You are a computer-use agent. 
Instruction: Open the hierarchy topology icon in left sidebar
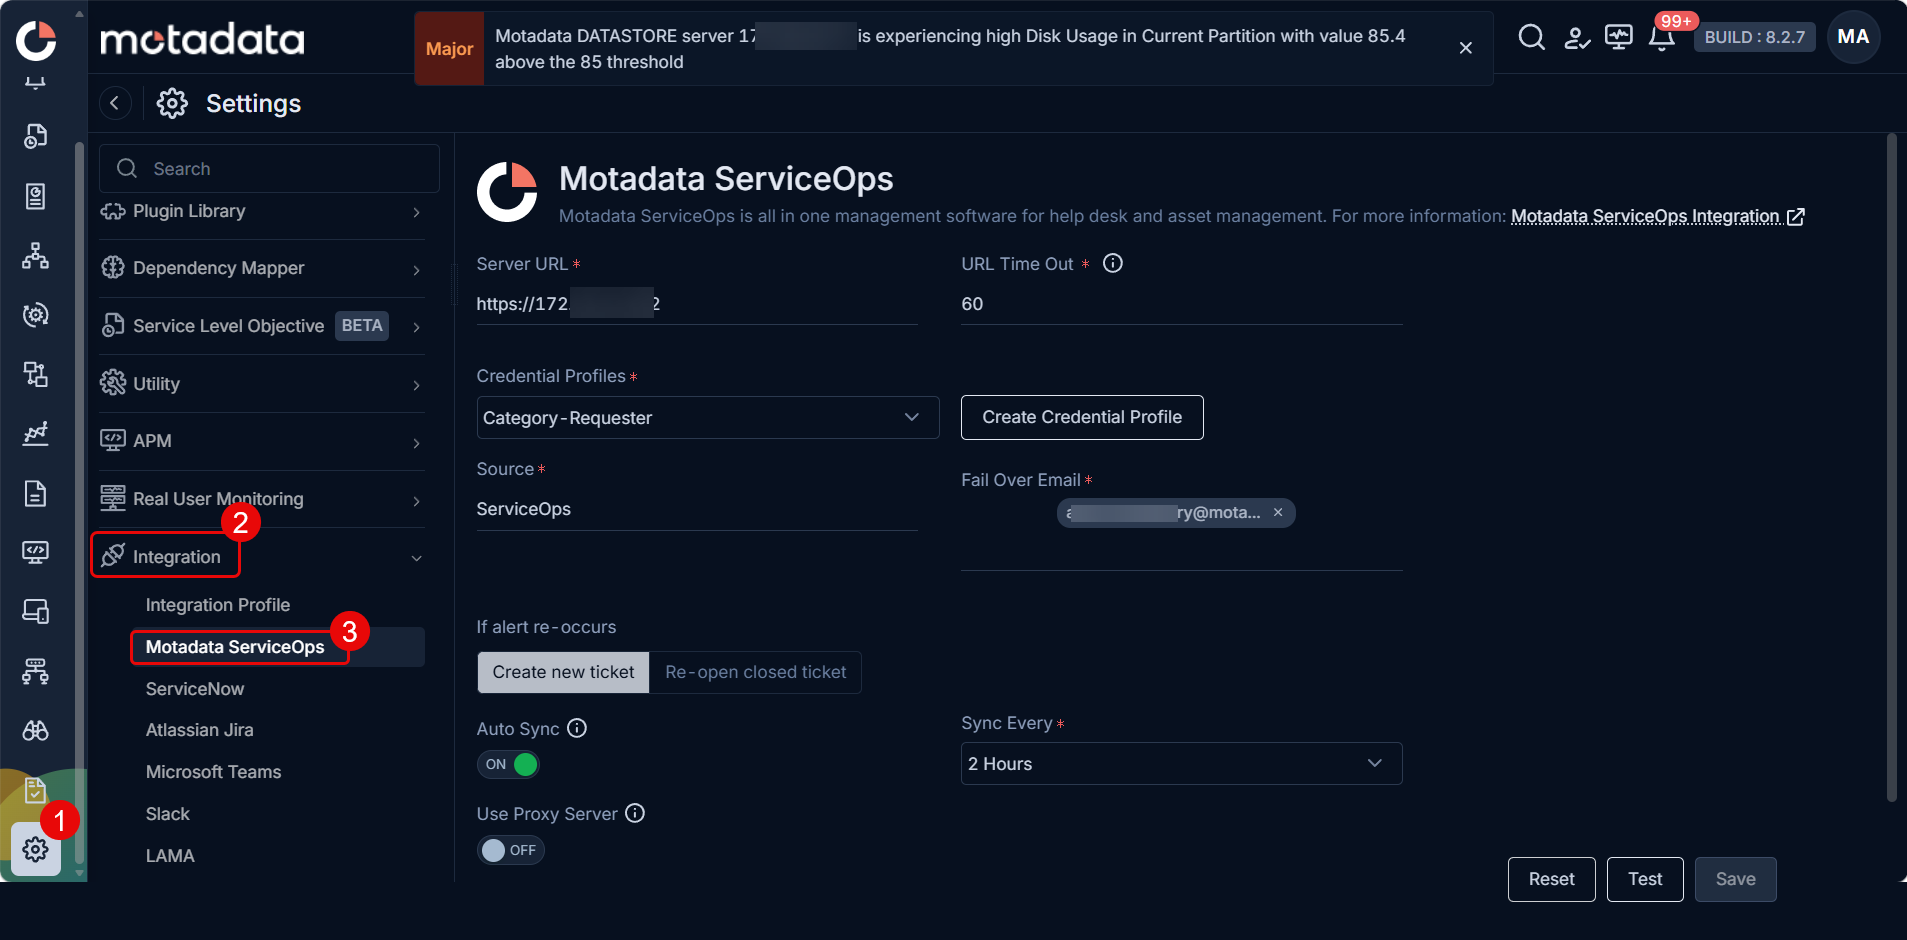(36, 256)
